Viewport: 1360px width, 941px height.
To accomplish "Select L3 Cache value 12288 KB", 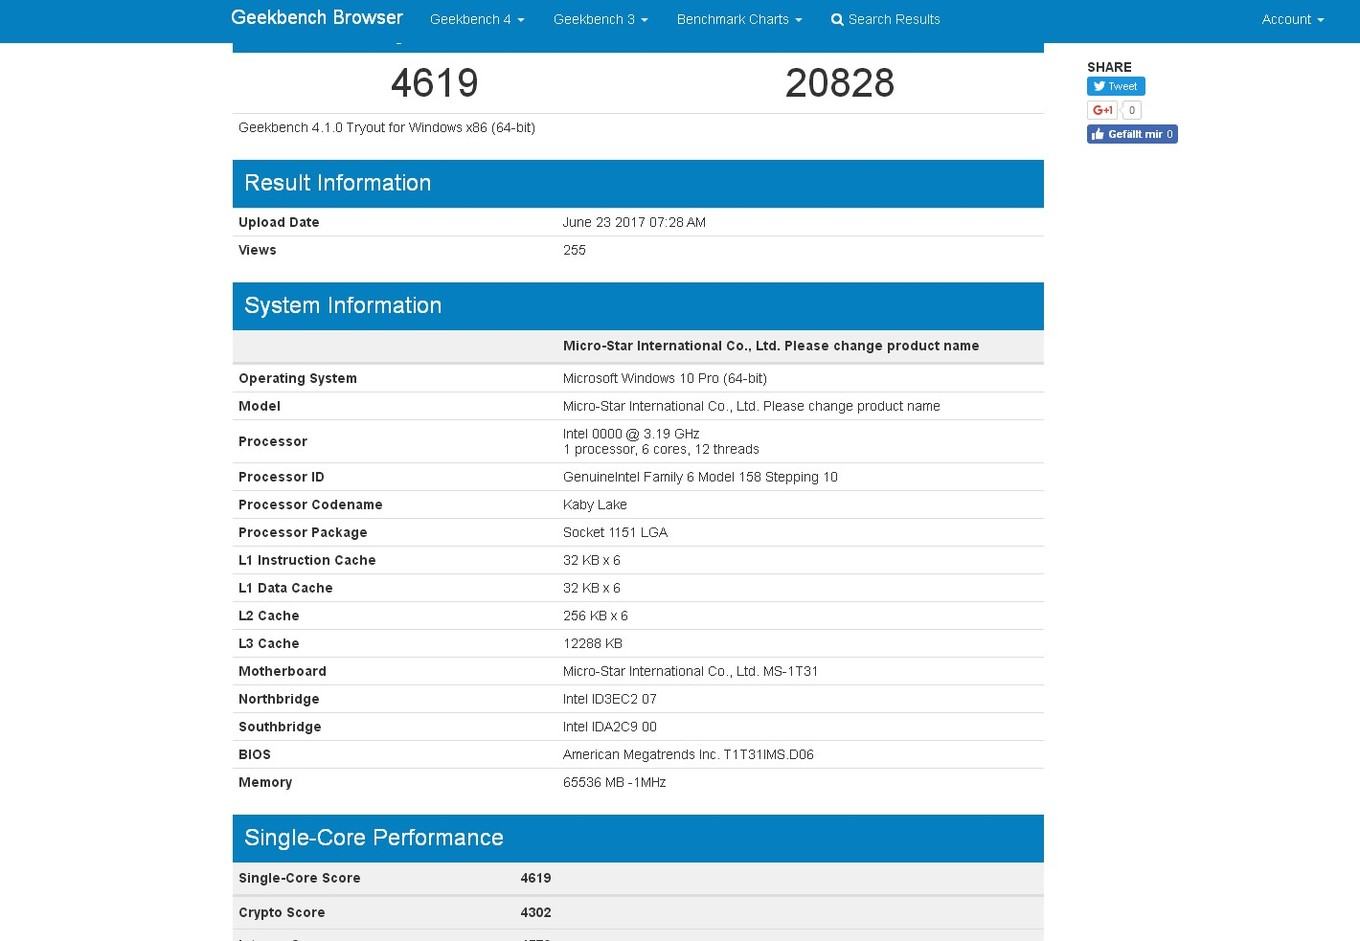I will tap(593, 643).
